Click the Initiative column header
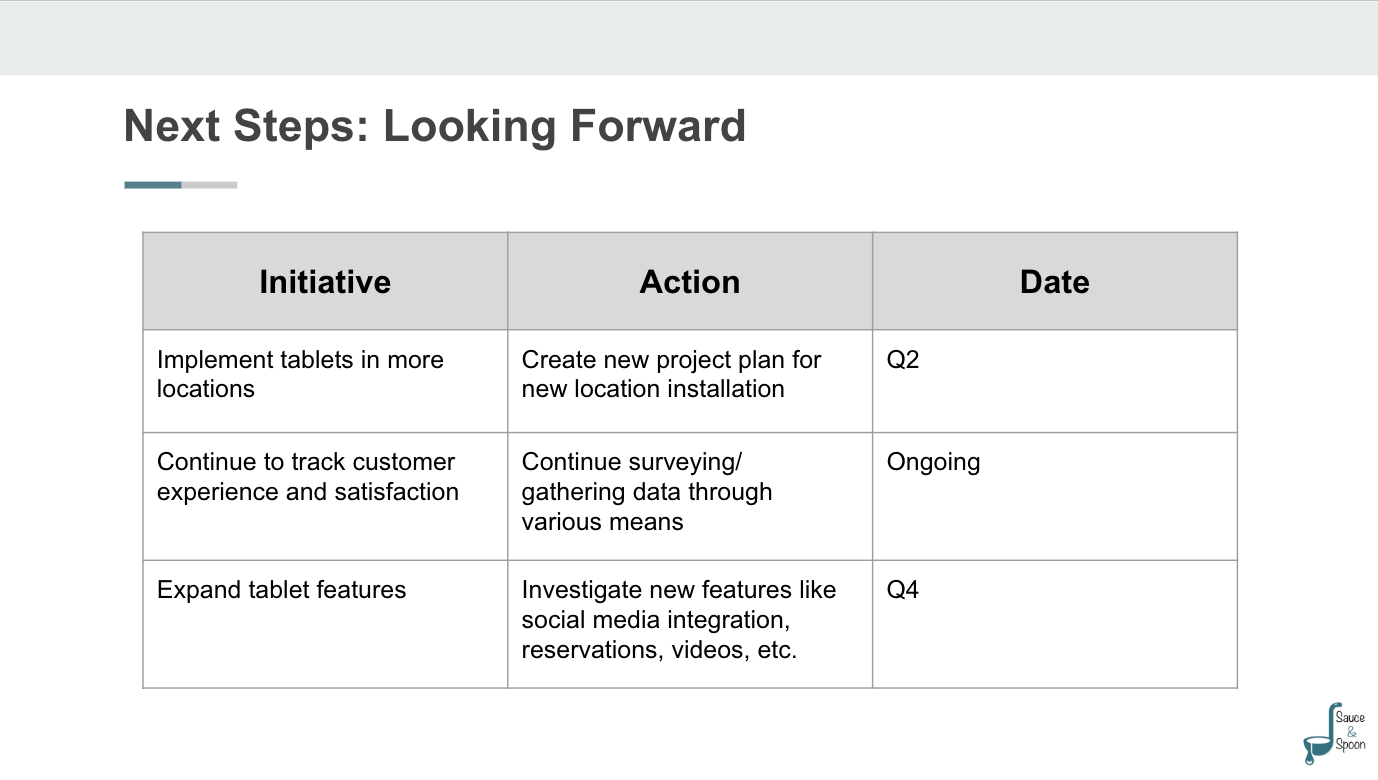 [x=325, y=282]
